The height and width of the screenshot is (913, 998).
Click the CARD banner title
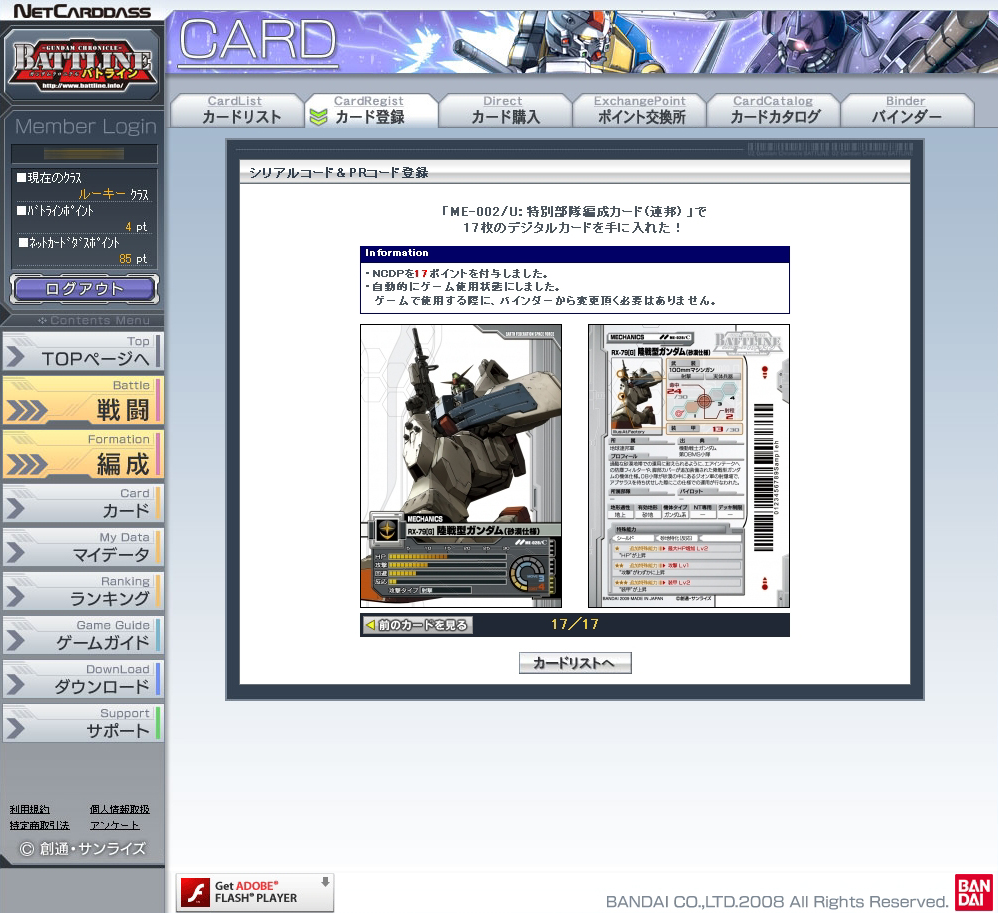click(258, 41)
